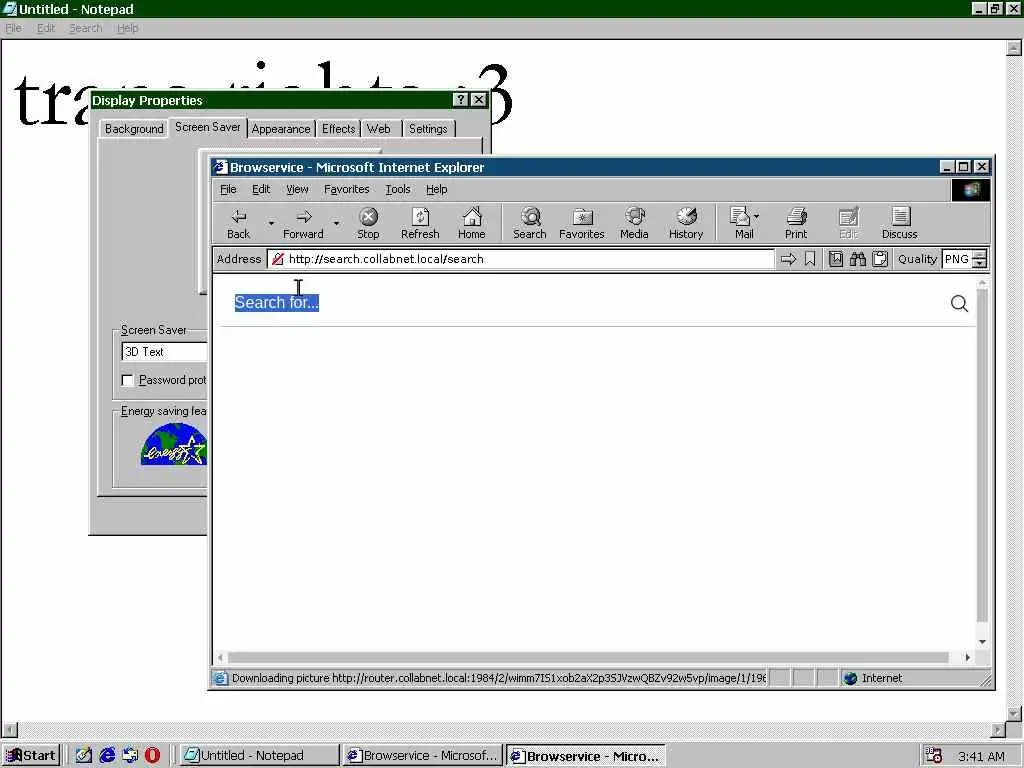This screenshot has width=1024, height=768.
Task: Toggle the Password protected checkbox
Action: pyautogui.click(x=128, y=380)
